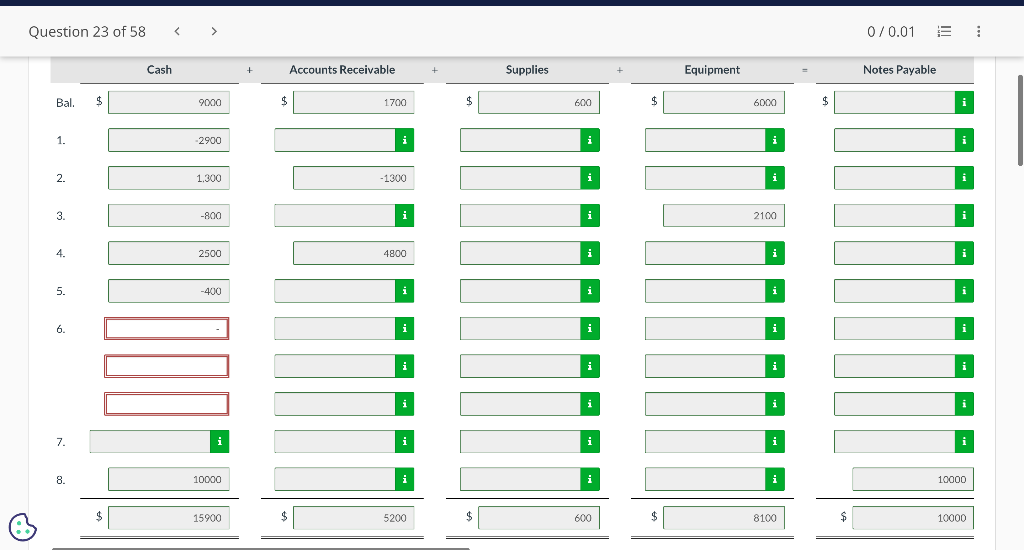
Task: Click info icon in row 4 Equipment
Action: coord(775,253)
